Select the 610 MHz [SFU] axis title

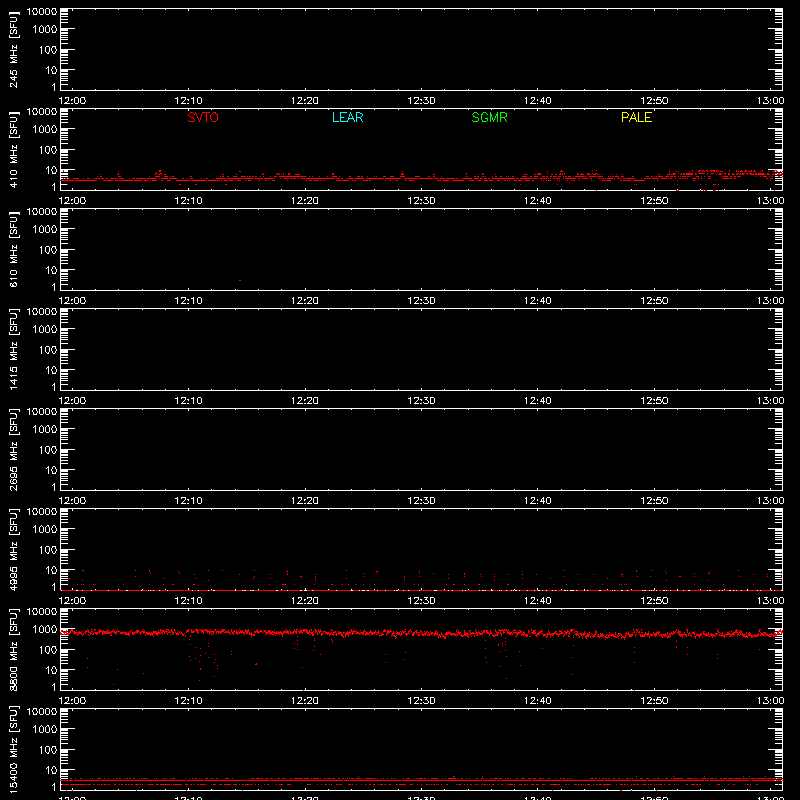[13, 250]
